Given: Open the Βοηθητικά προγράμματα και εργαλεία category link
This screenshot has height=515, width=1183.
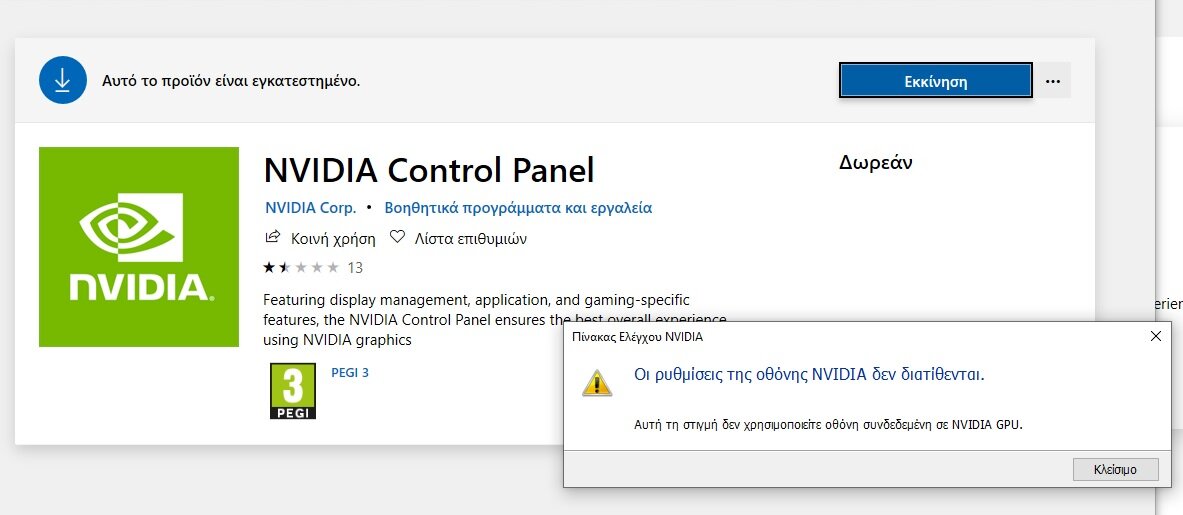Looking at the screenshot, I should (x=518, y=207).
